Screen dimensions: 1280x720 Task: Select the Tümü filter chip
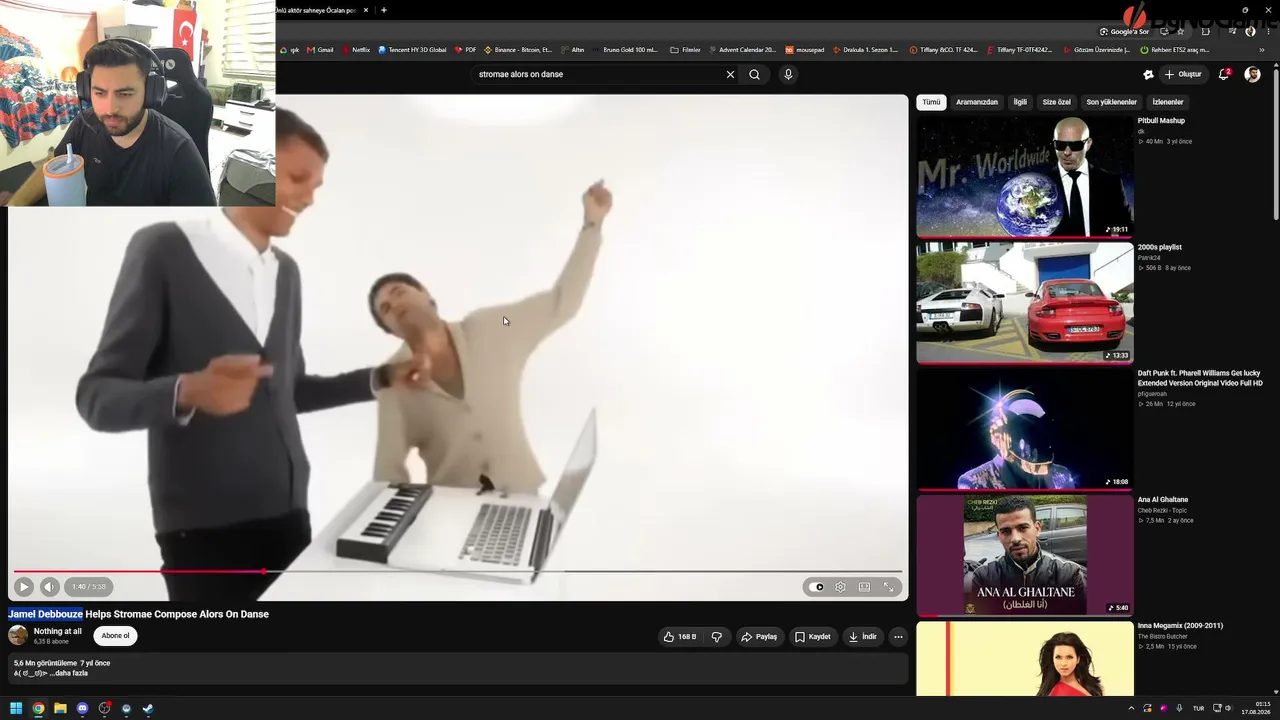931,102
